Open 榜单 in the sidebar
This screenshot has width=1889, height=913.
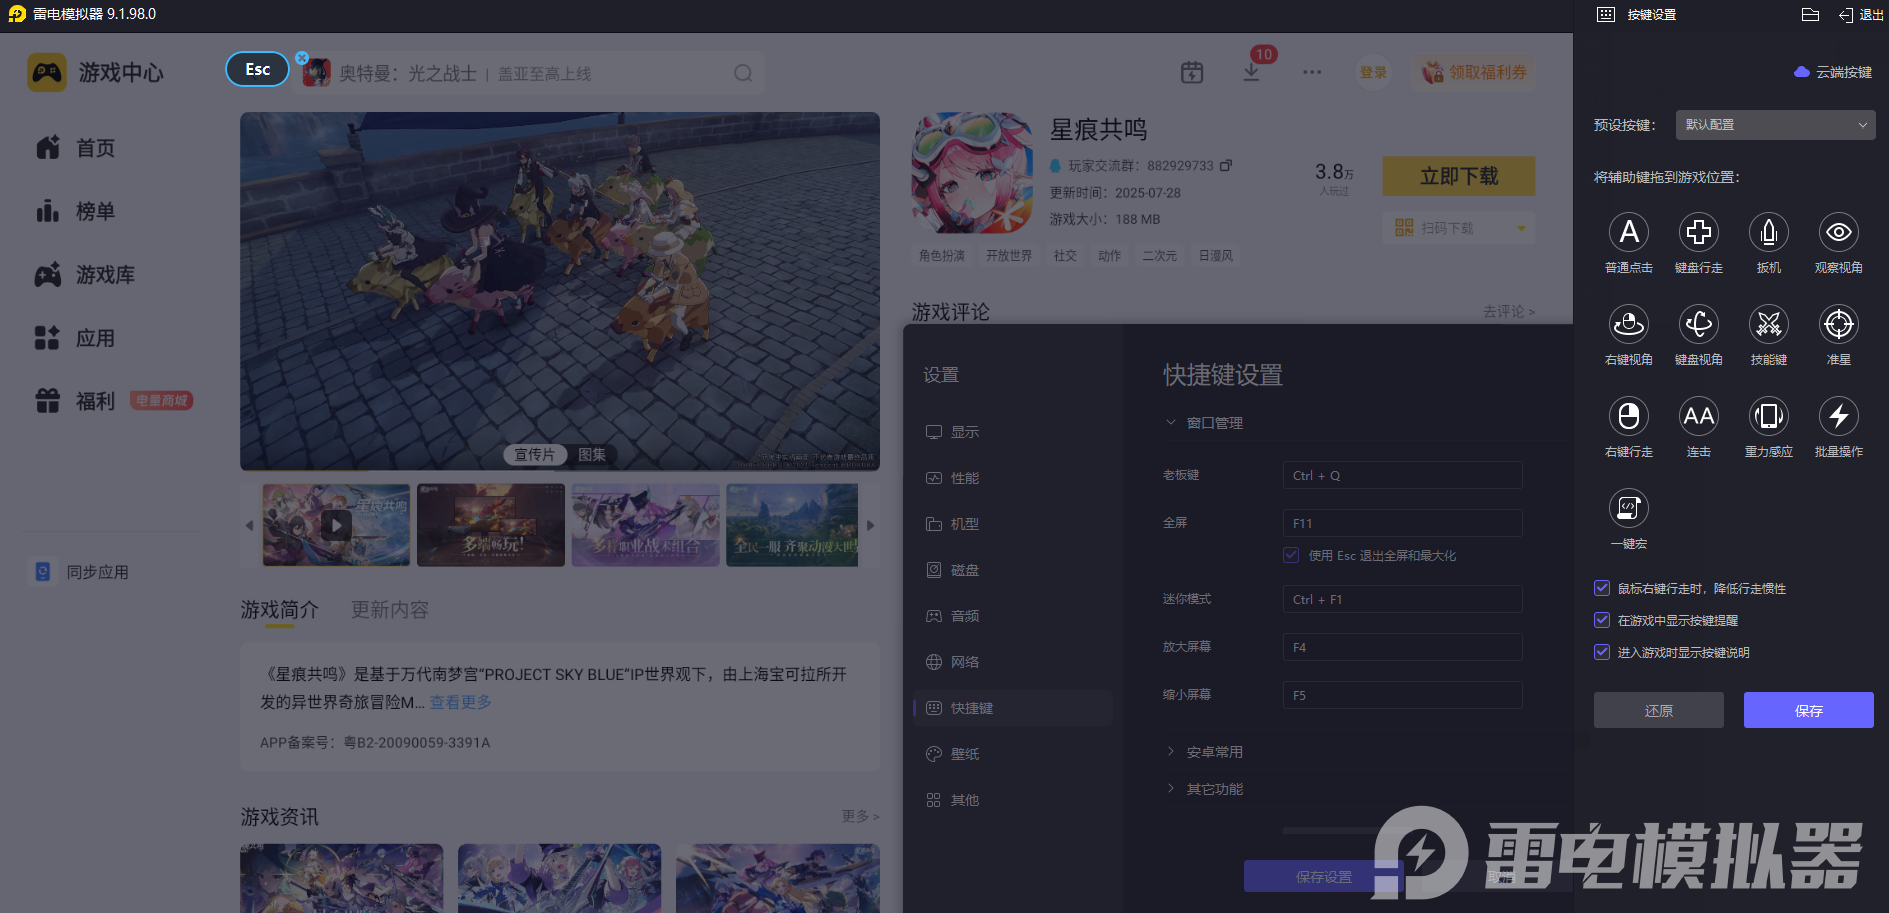click(x=76, y=211)
